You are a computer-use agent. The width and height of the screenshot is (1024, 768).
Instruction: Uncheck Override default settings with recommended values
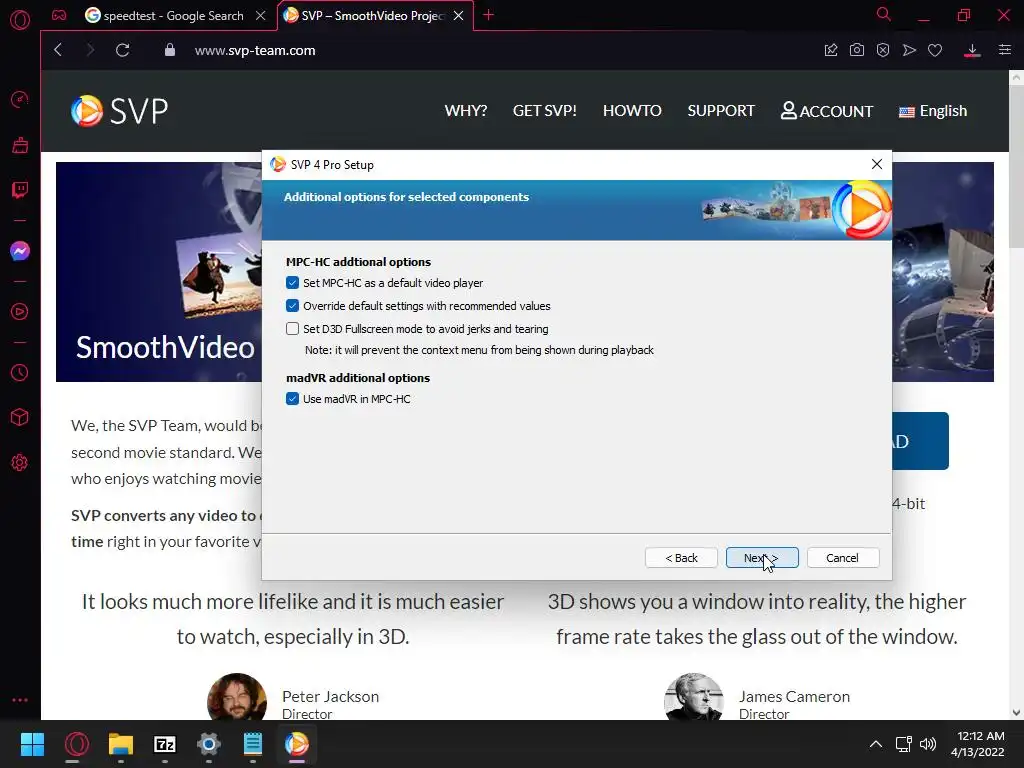[293, 306]
